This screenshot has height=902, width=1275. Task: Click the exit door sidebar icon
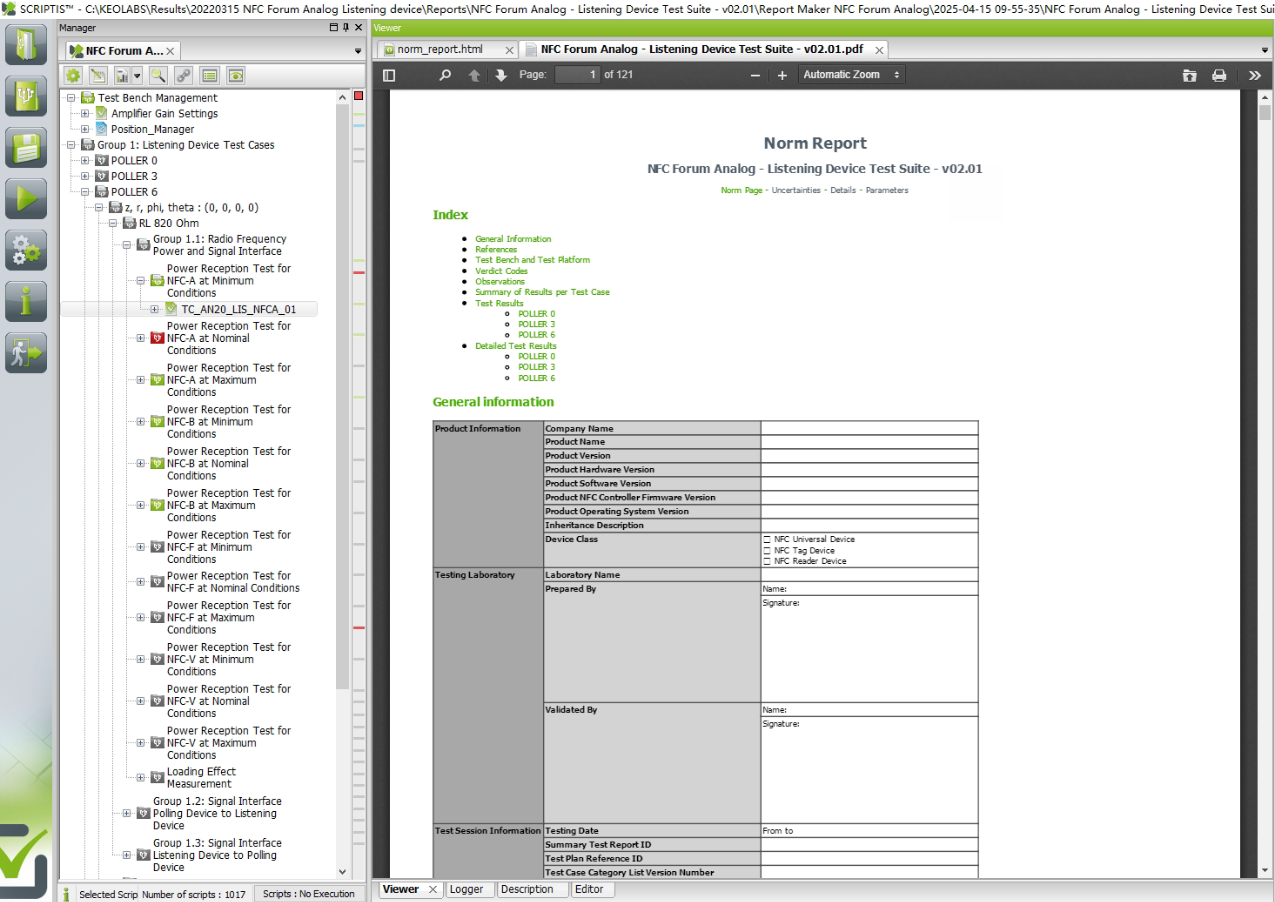[x=26, y=353]
